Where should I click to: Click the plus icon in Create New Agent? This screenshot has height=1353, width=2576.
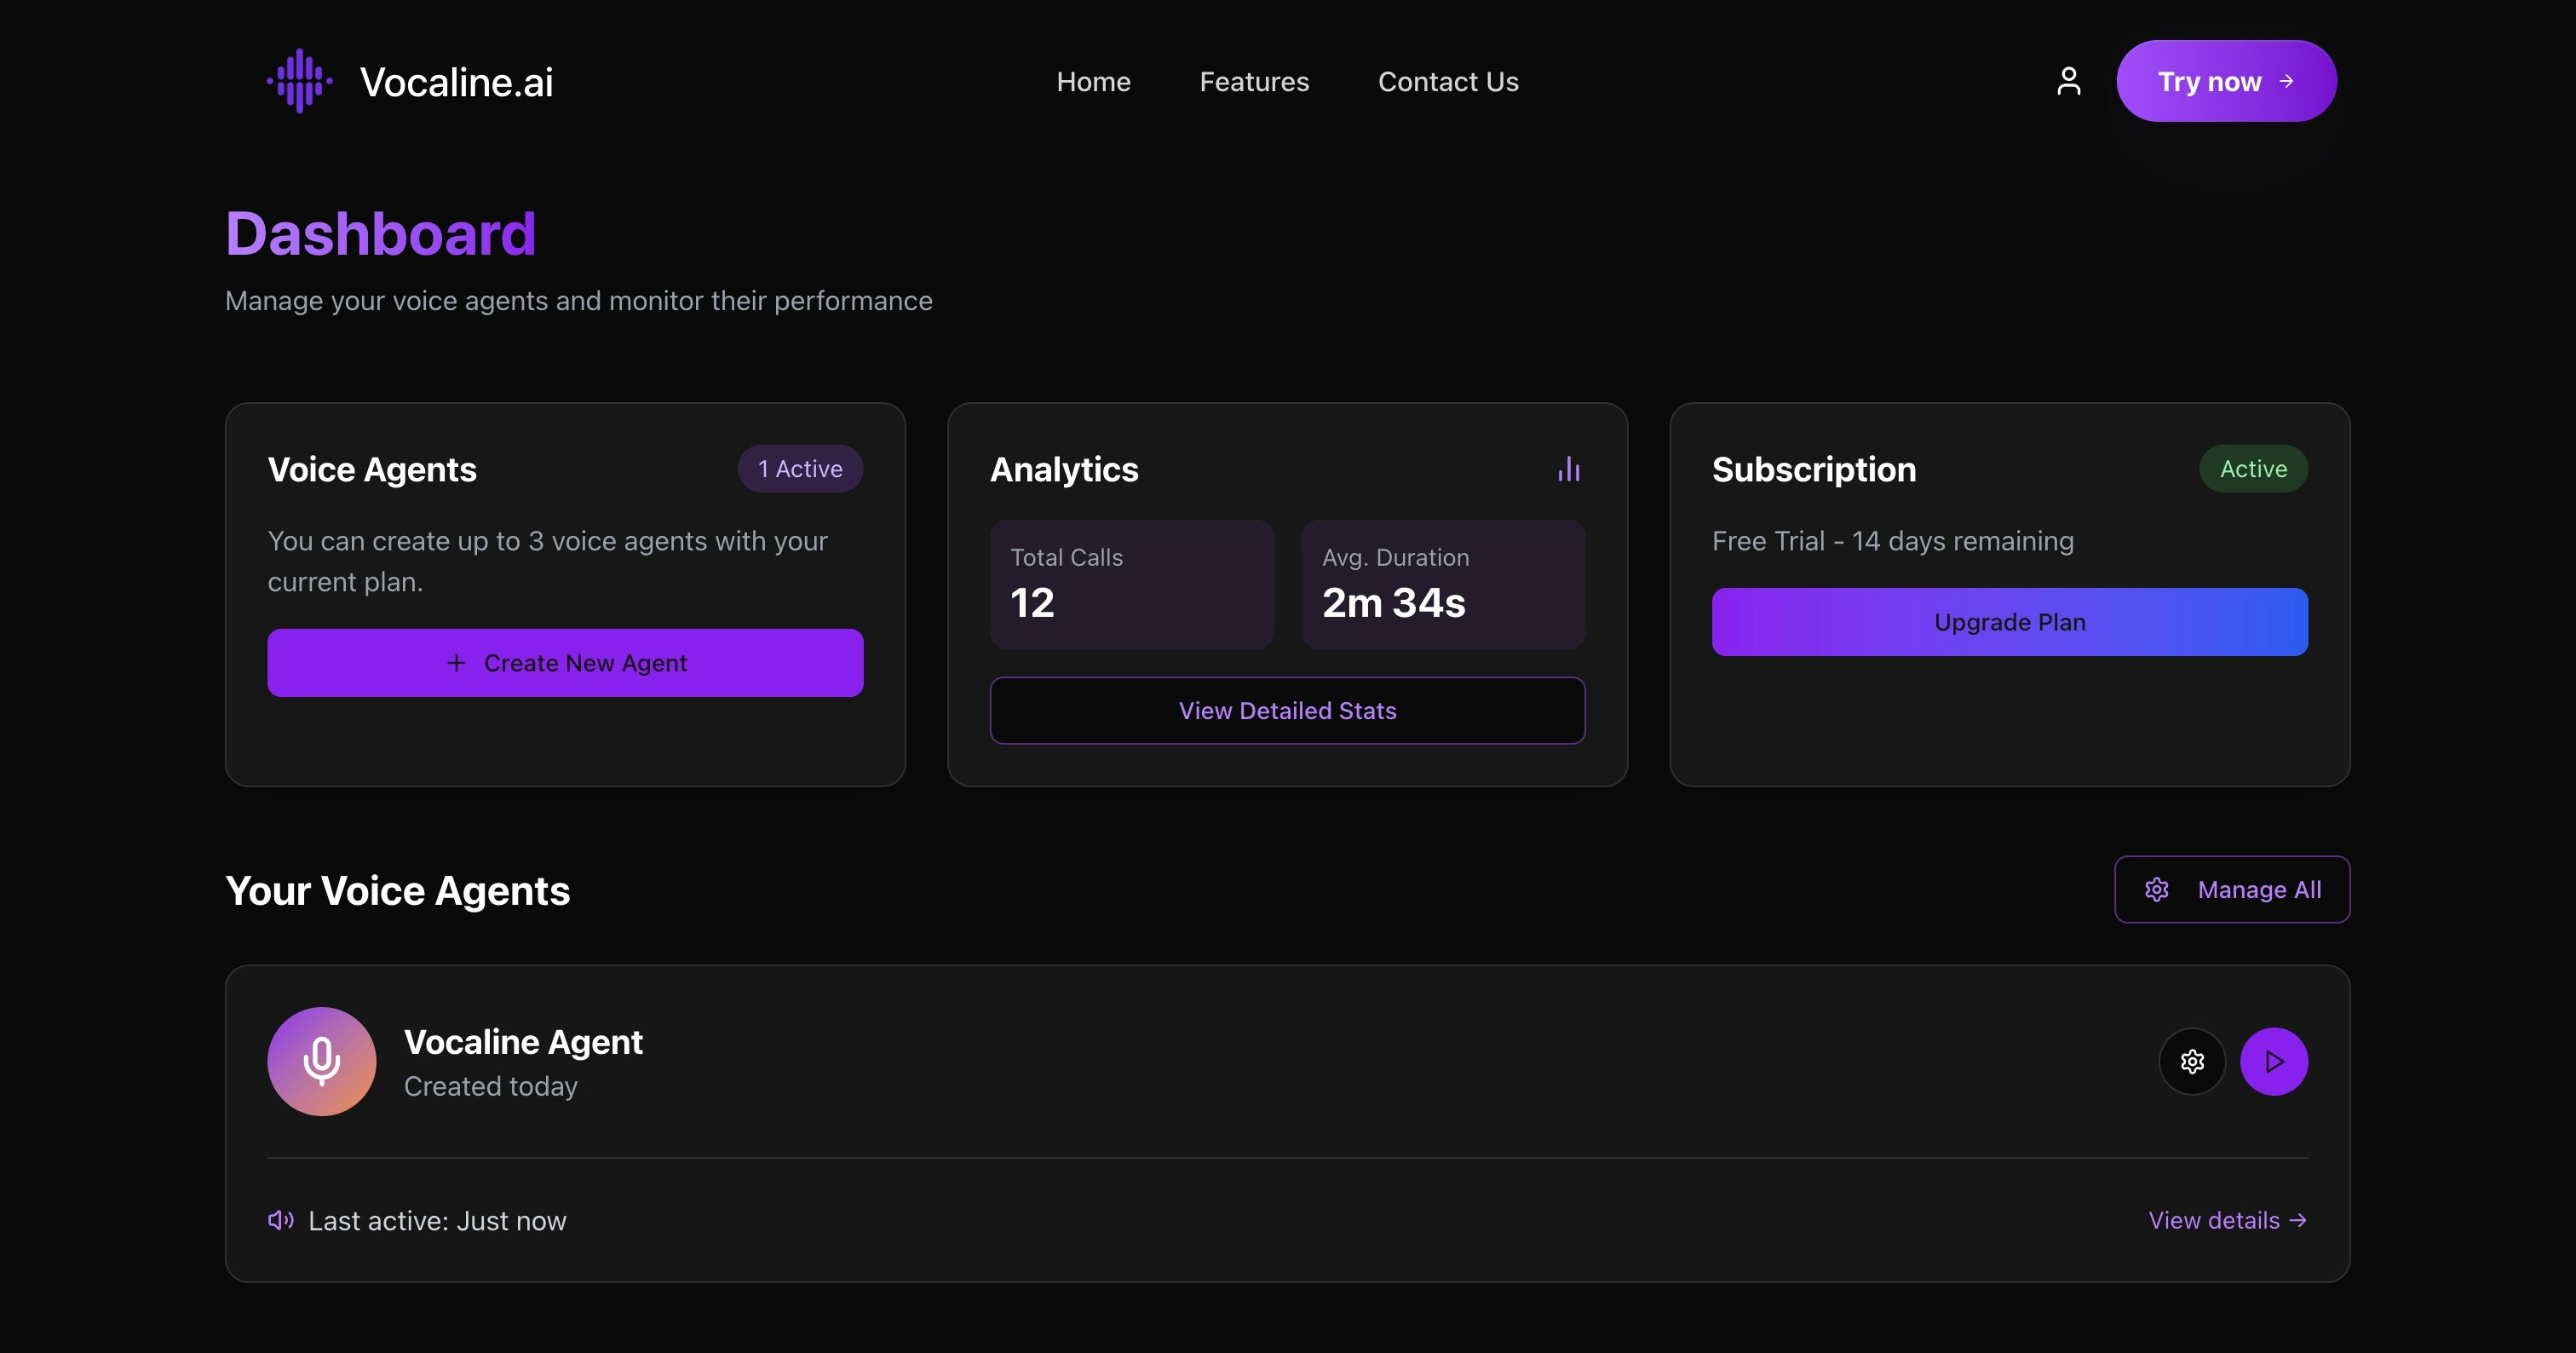[x=456, y=663]
